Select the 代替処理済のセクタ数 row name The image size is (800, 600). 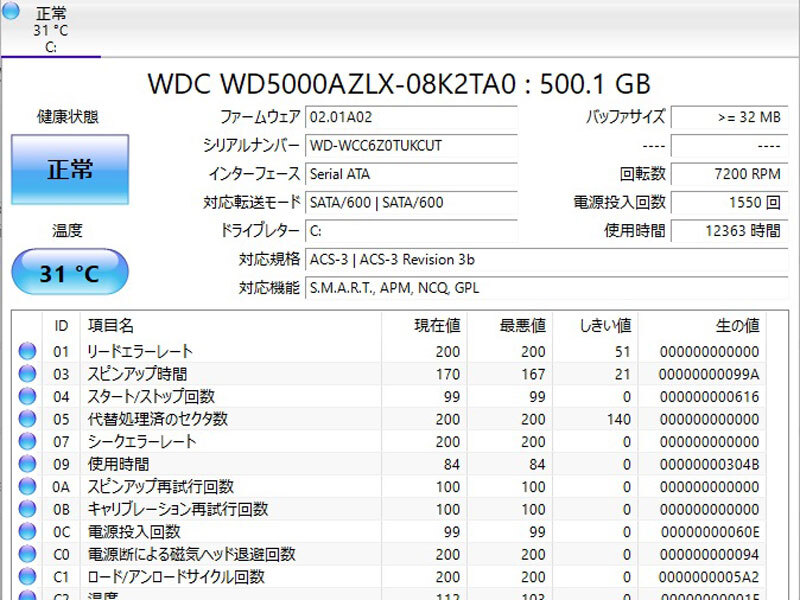[157, 419]
